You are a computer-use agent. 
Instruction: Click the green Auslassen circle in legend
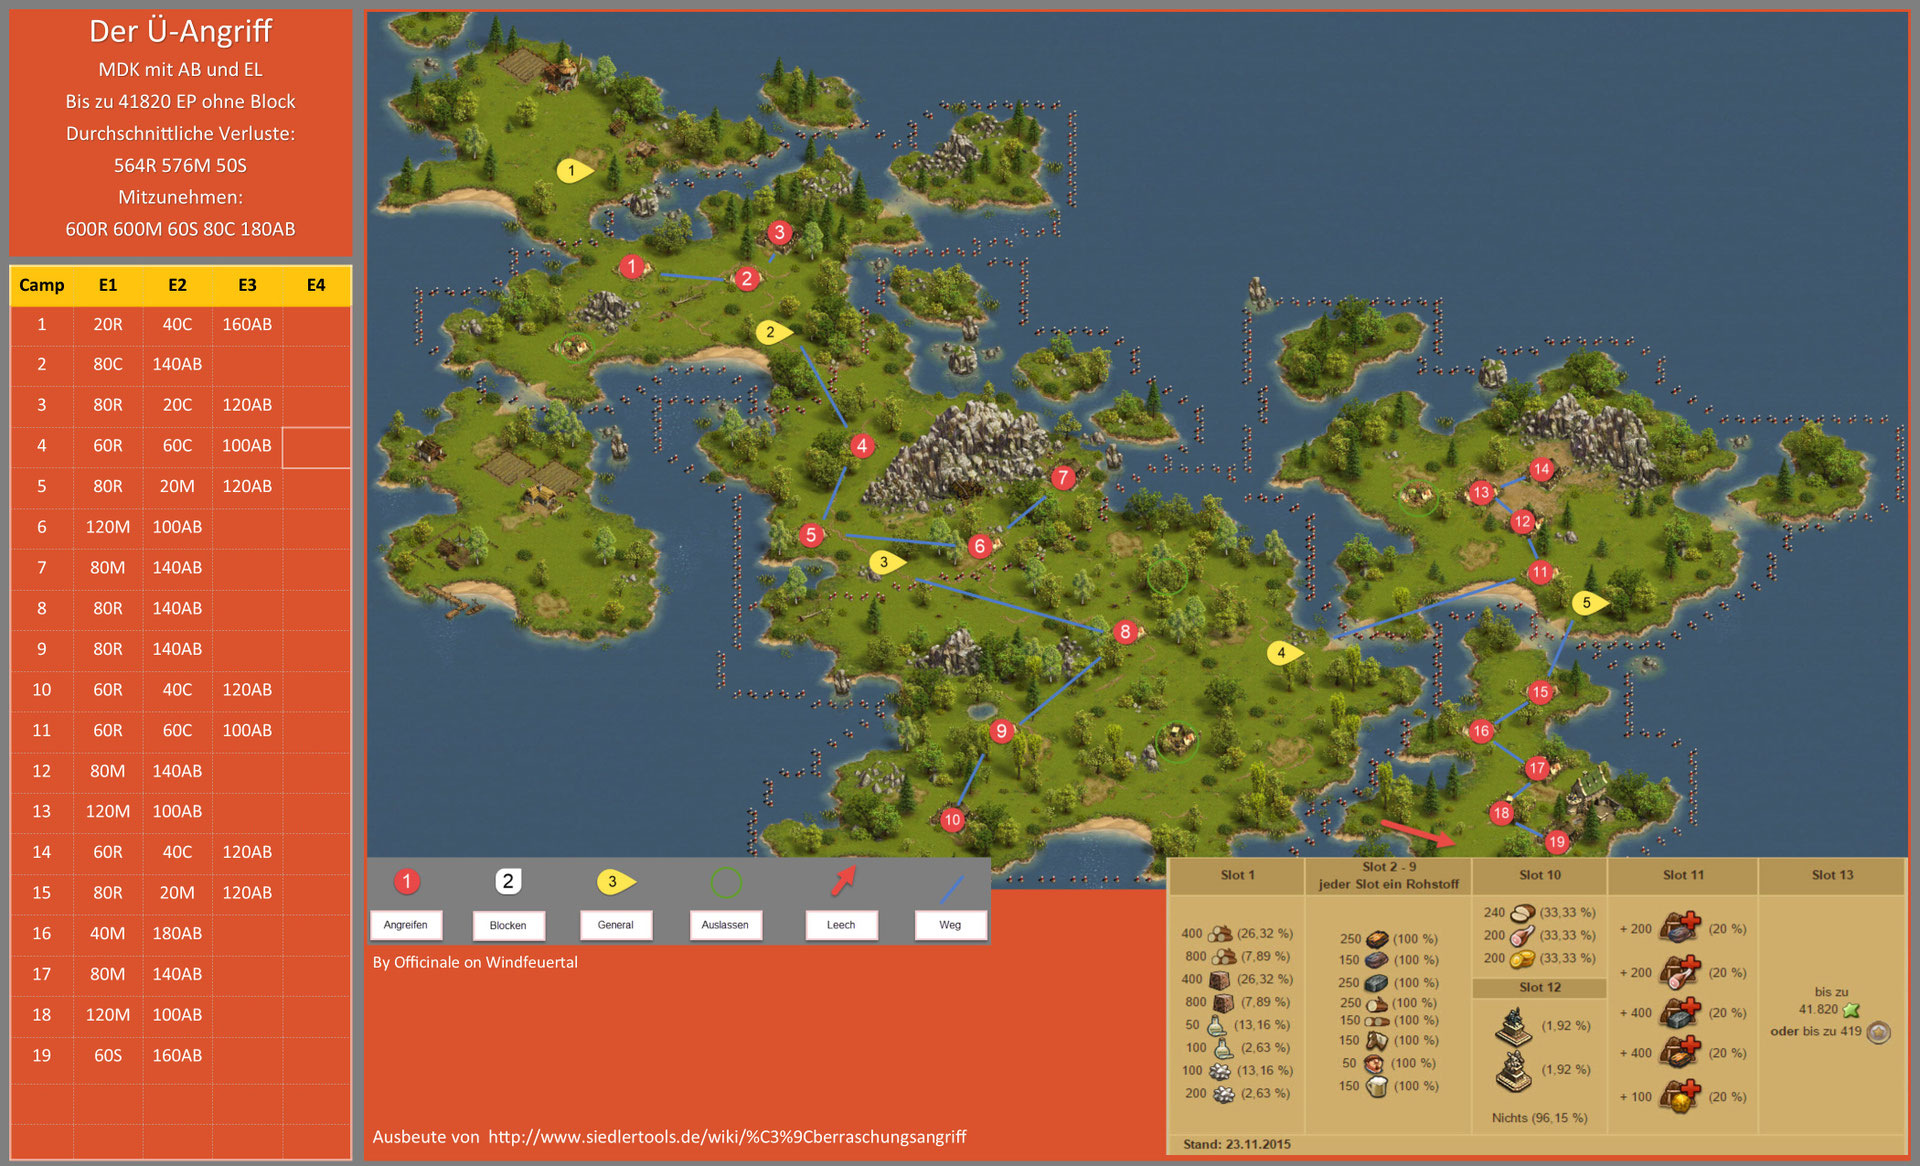726,882
